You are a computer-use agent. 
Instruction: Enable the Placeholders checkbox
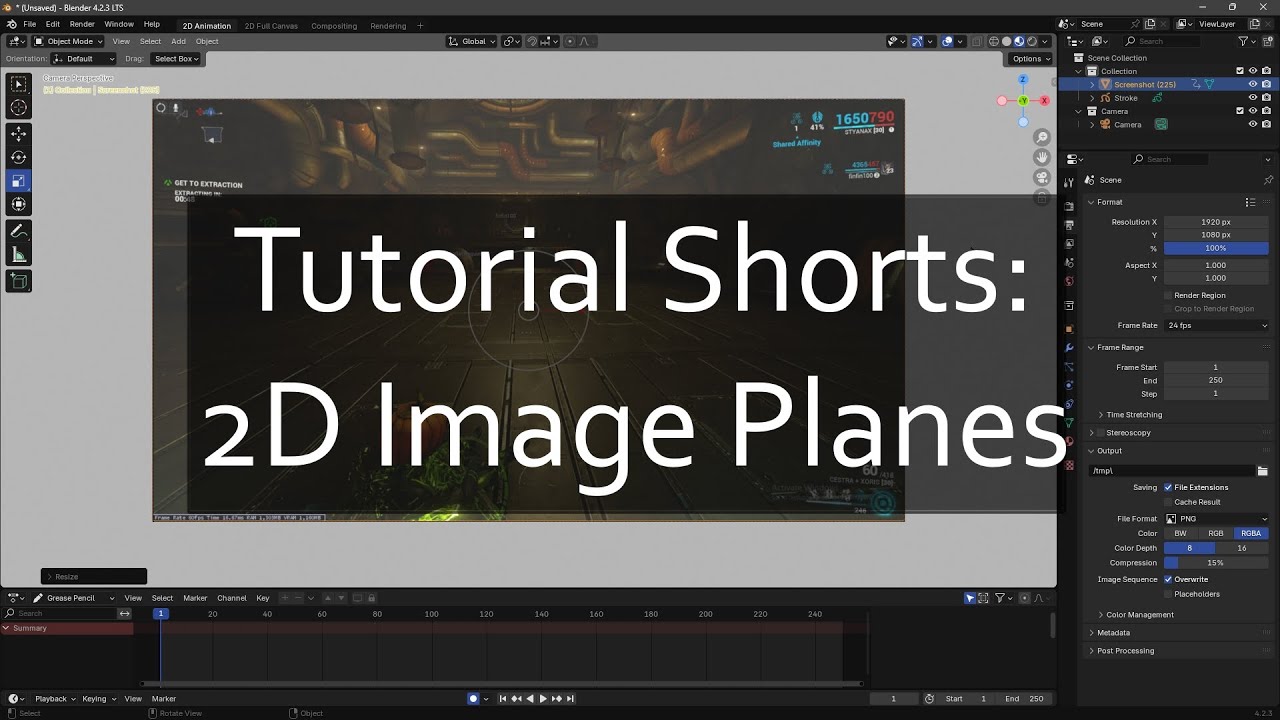point(1168,594)
